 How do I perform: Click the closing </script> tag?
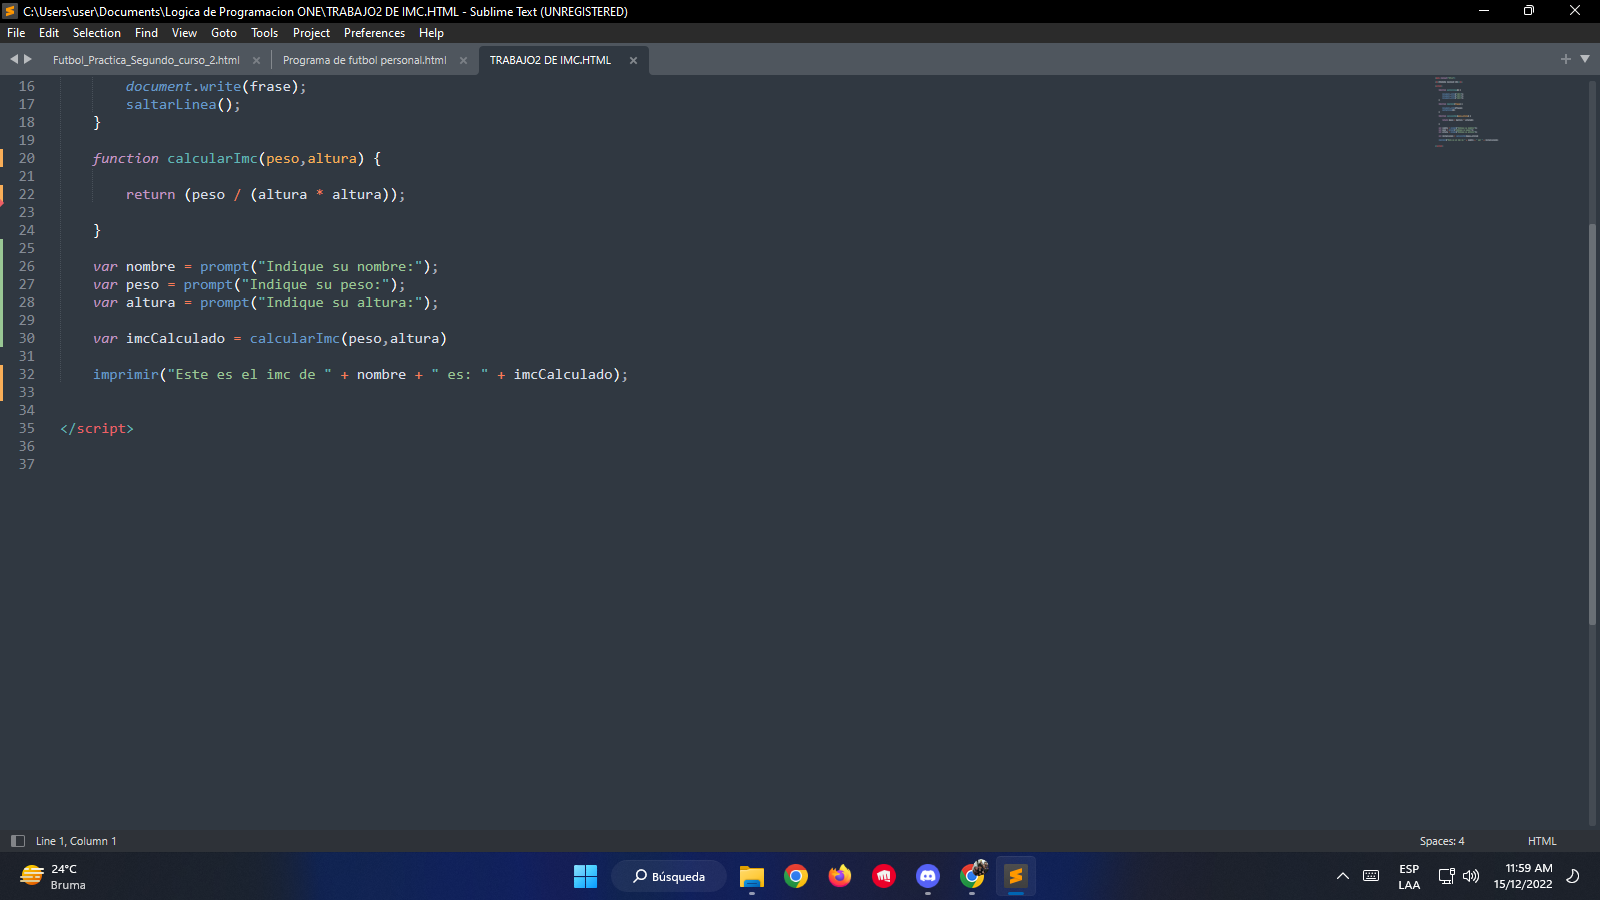tap(97, 428)
